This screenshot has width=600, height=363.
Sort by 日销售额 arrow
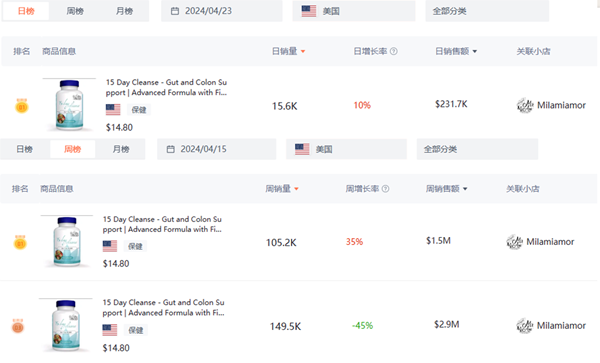[475, 51]
